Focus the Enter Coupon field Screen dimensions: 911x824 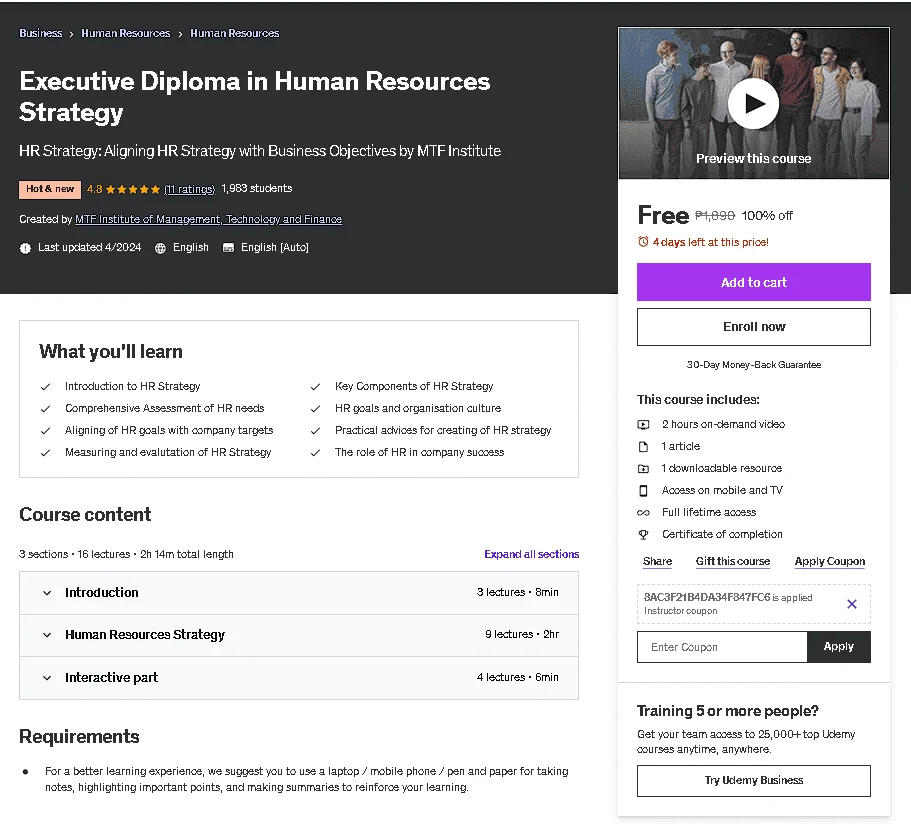[722, 647]
